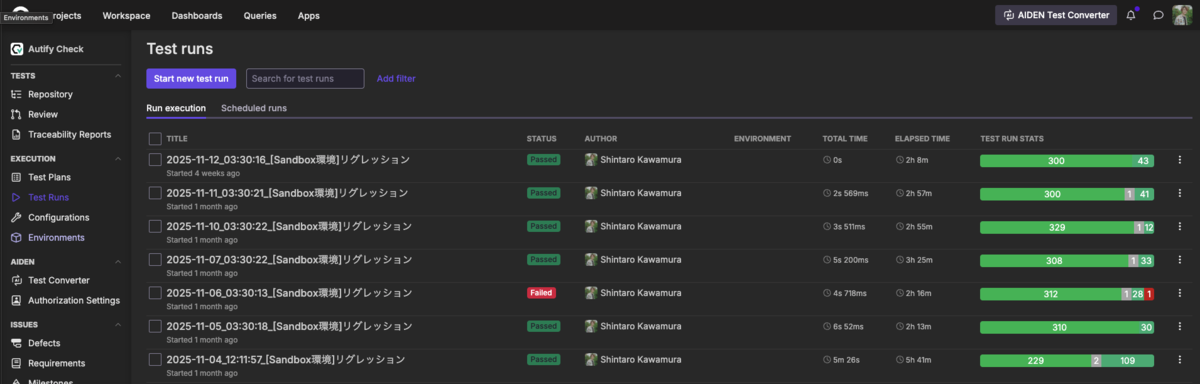The width and height of the screenshot is (1200, 384).
Task: Check the box for 2025-11-11_03:30:21 run
Action: tap(155, 192)
